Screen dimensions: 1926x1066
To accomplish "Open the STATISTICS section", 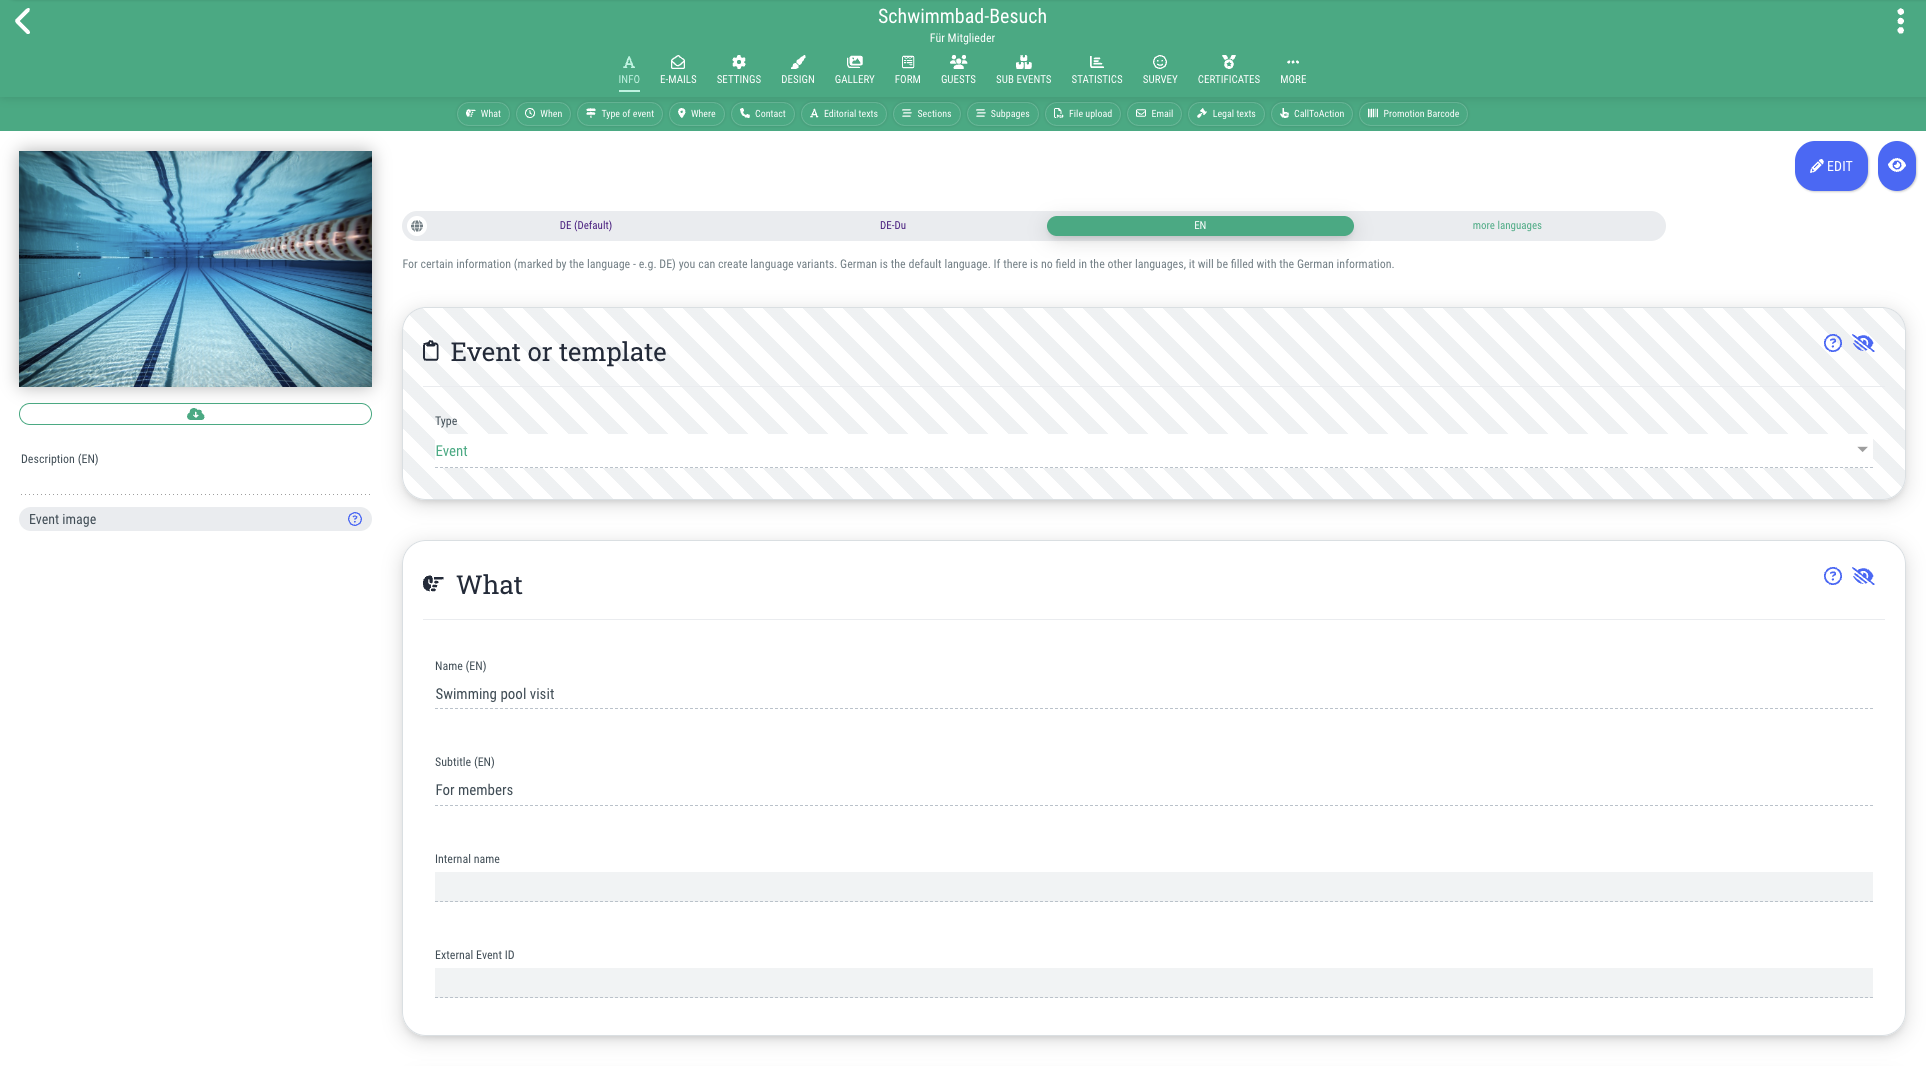I will [1096, 68].
